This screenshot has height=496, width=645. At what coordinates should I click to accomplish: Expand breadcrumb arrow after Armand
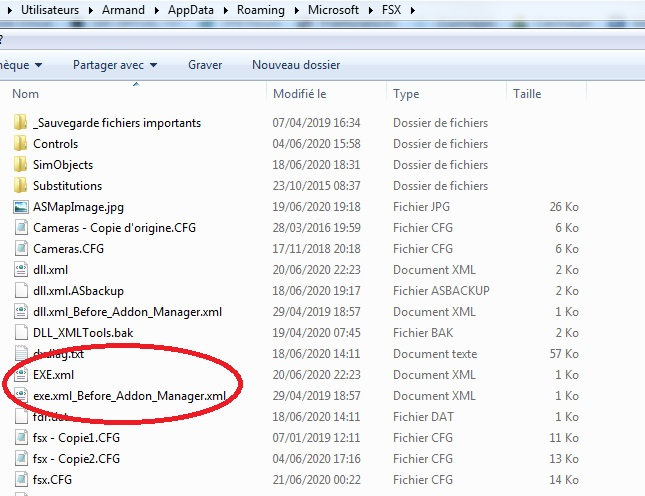tap(157, 10)
